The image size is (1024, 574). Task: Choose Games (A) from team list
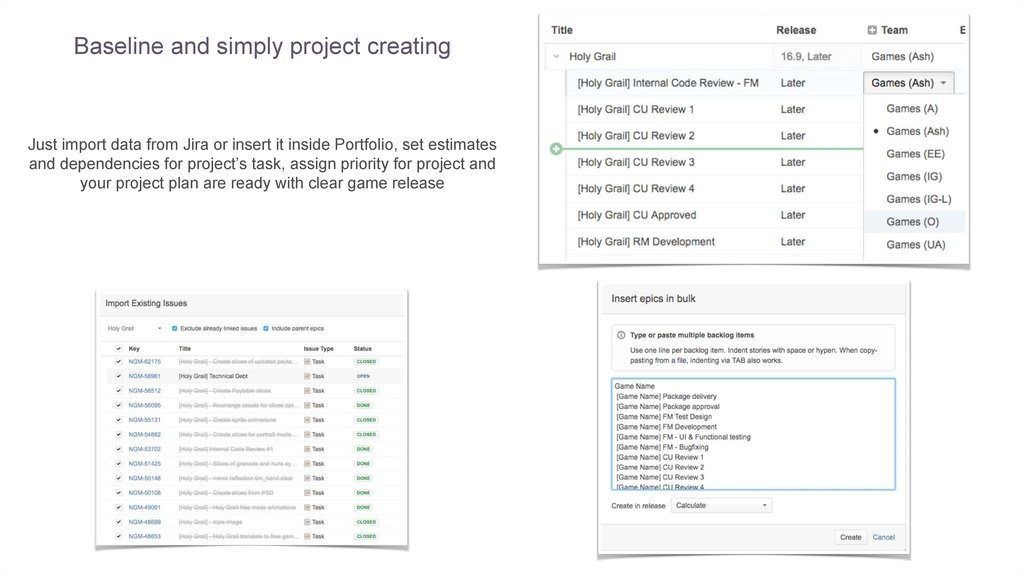pos(912,108)
